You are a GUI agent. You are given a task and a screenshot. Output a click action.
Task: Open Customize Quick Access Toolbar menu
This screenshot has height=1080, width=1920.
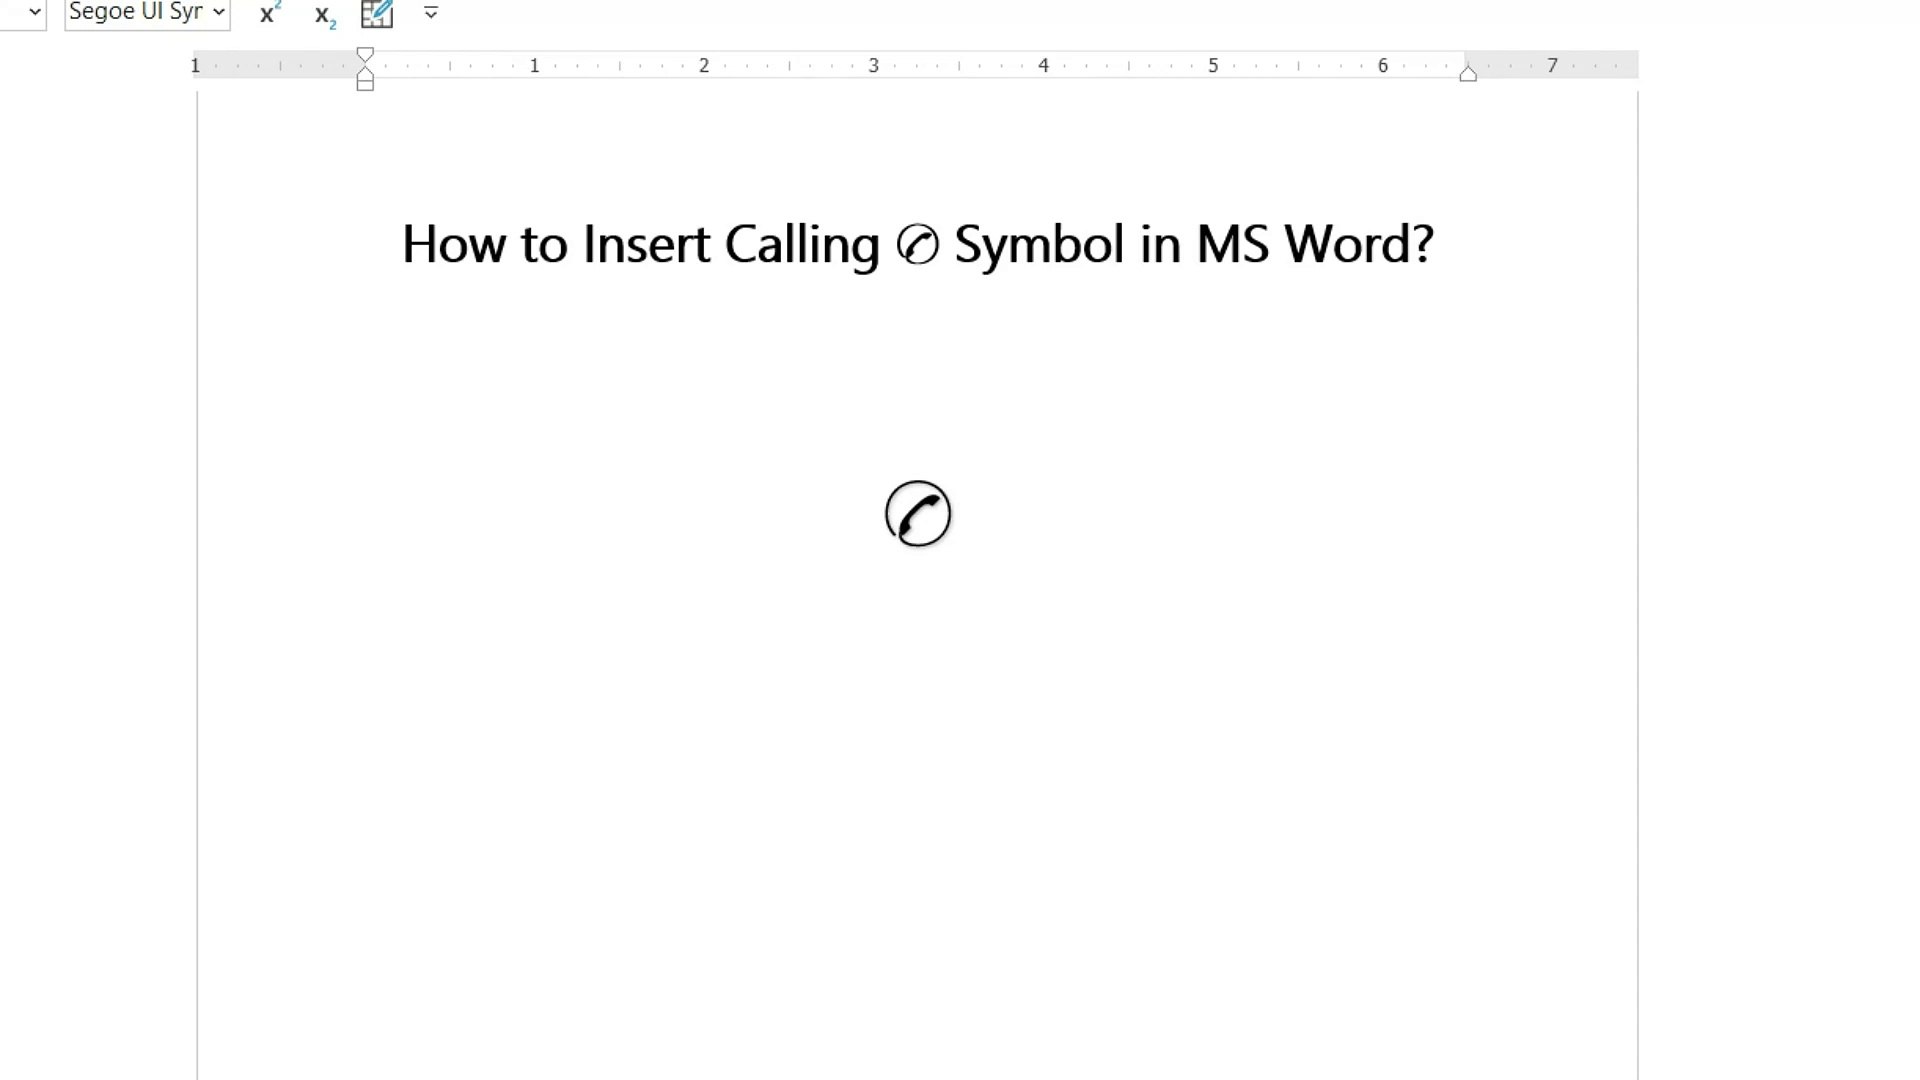coord(431,13)
